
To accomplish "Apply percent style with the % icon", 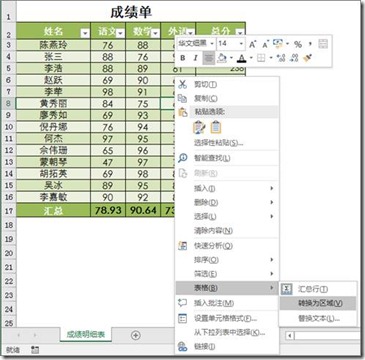I will point(298,44).
